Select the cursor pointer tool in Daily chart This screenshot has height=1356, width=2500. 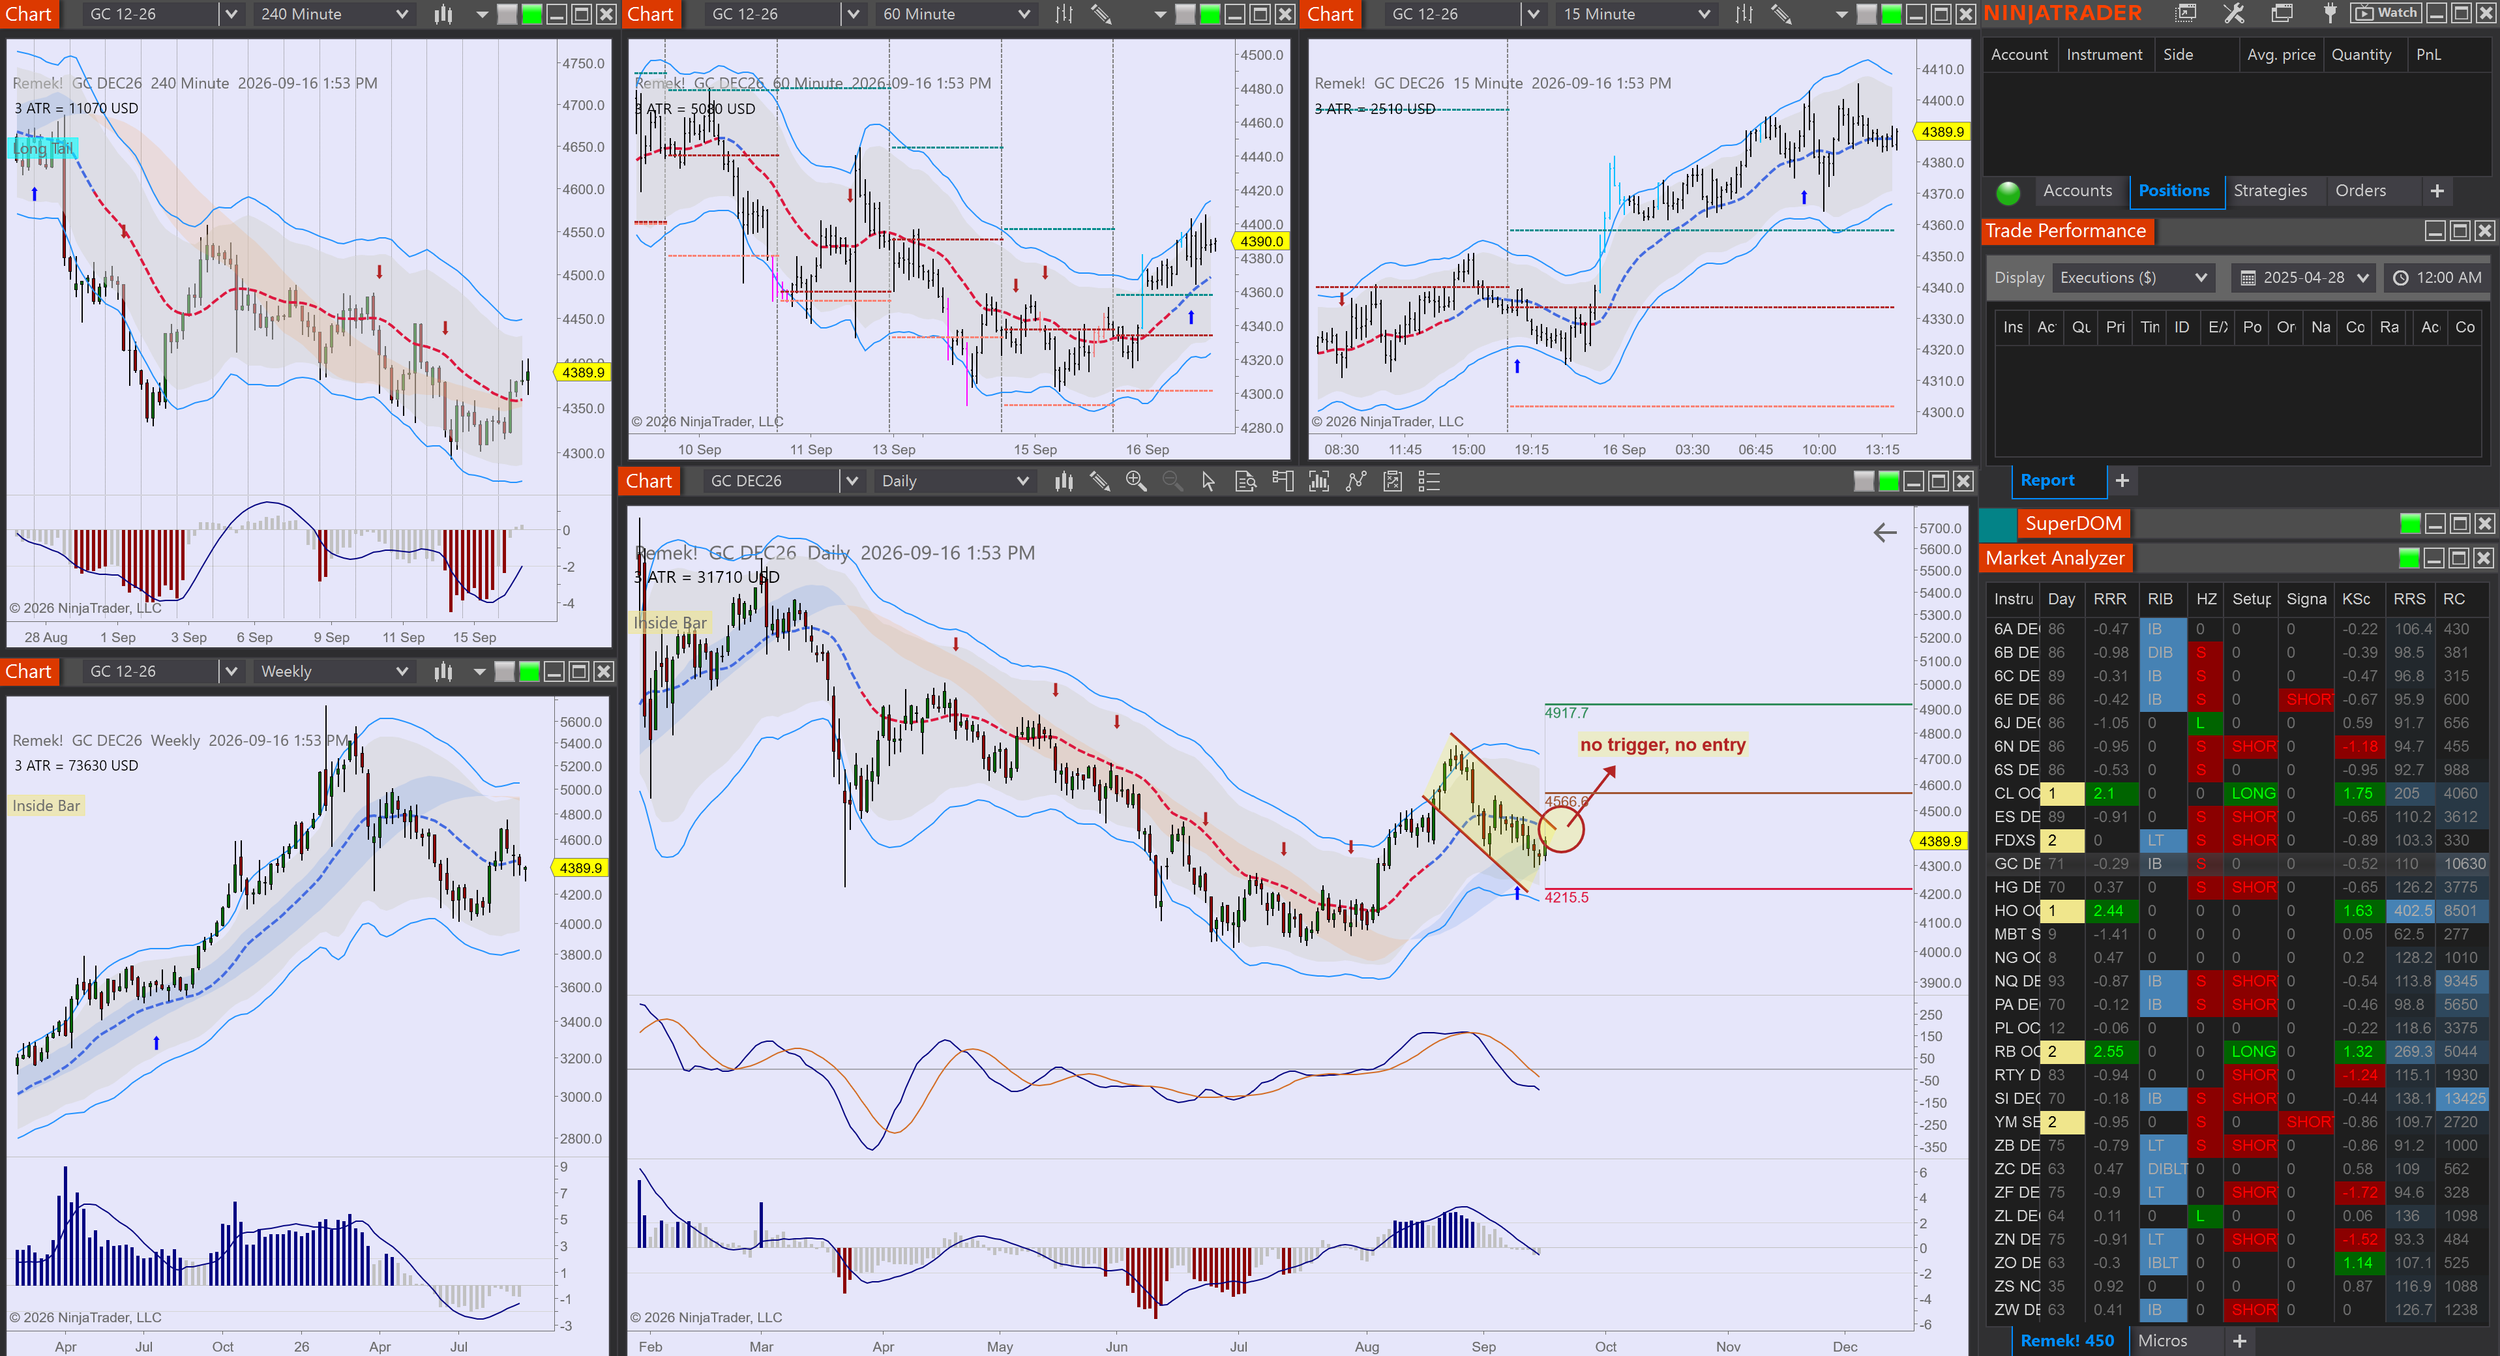[x=1208, y=481]
